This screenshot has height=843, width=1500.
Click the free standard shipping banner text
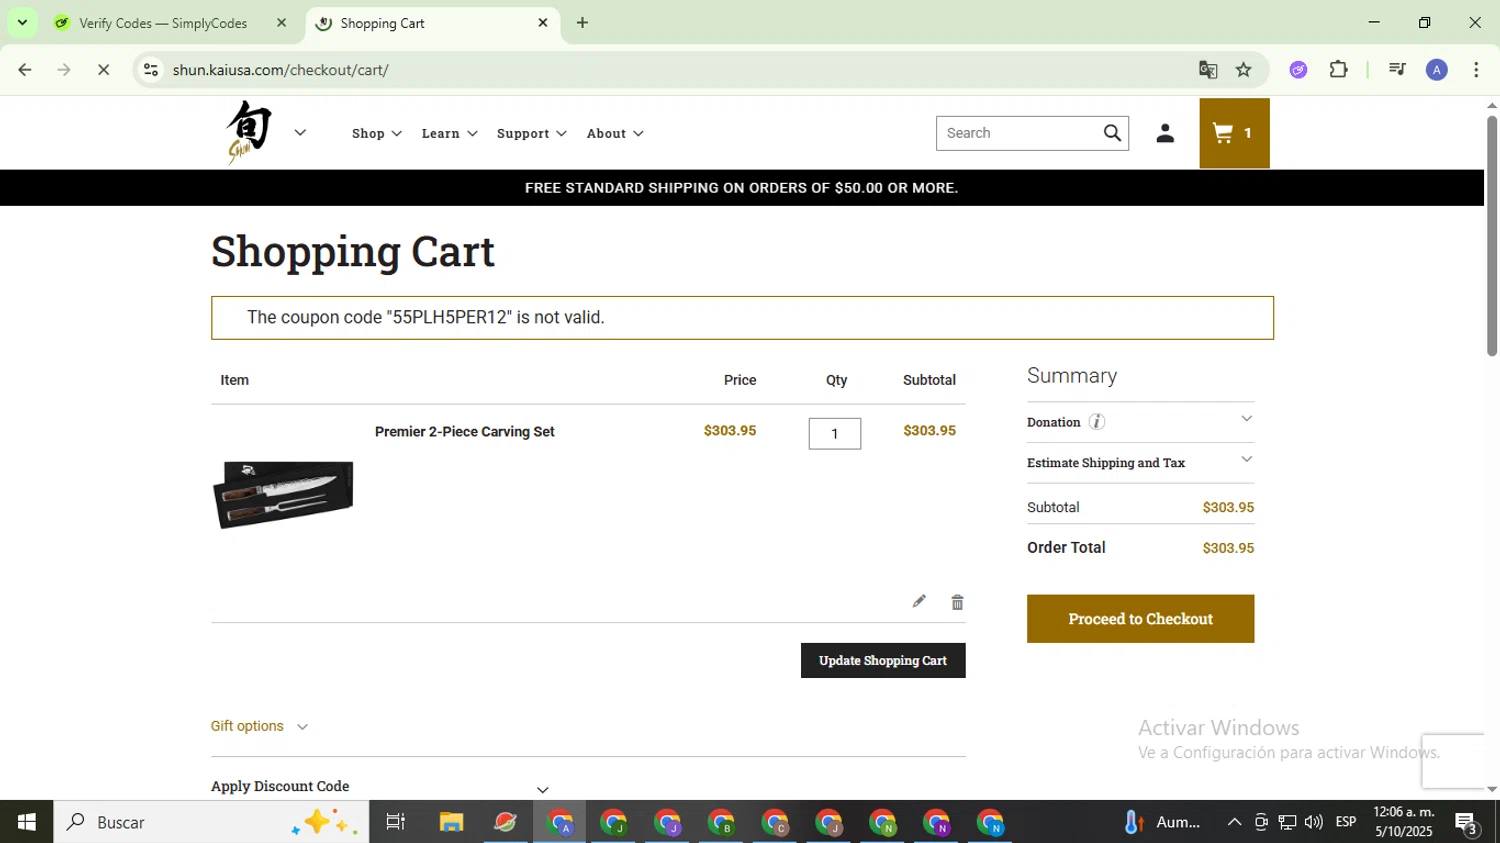click(741, 188)
